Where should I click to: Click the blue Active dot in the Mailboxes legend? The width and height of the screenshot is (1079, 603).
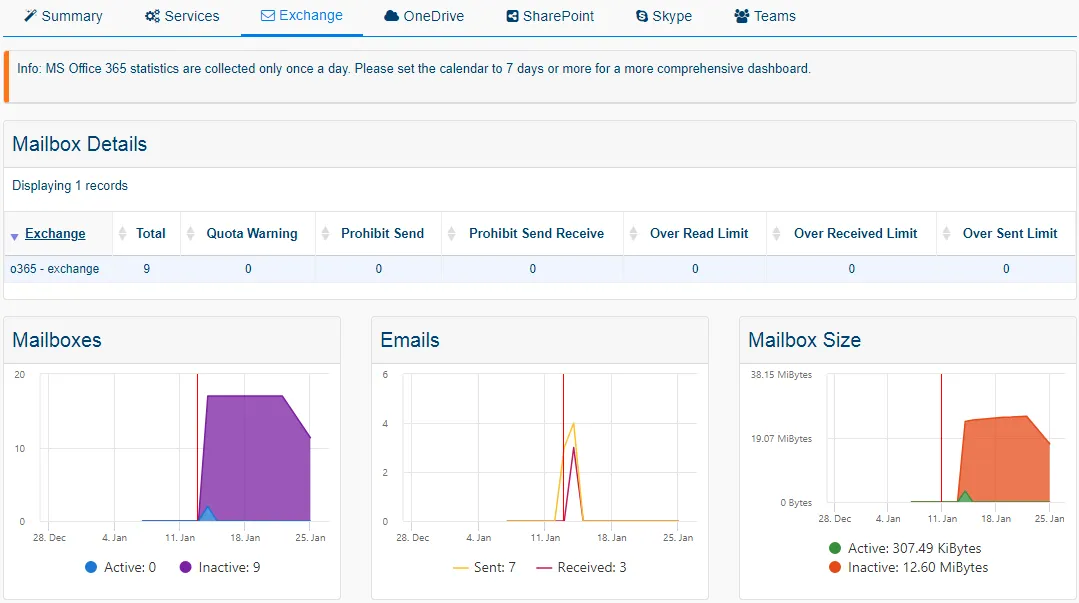click(x=94, y=567)
